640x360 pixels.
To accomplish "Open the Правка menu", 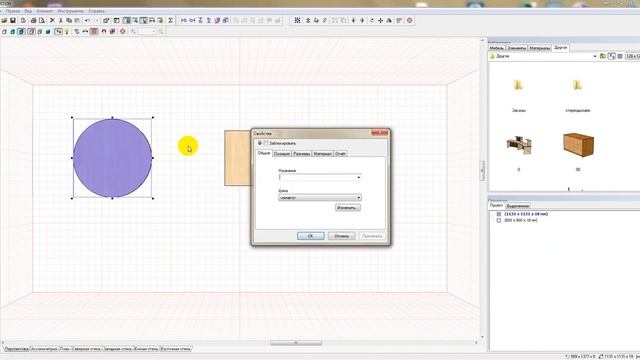I will pyautogui.click(x=13, y=11).
